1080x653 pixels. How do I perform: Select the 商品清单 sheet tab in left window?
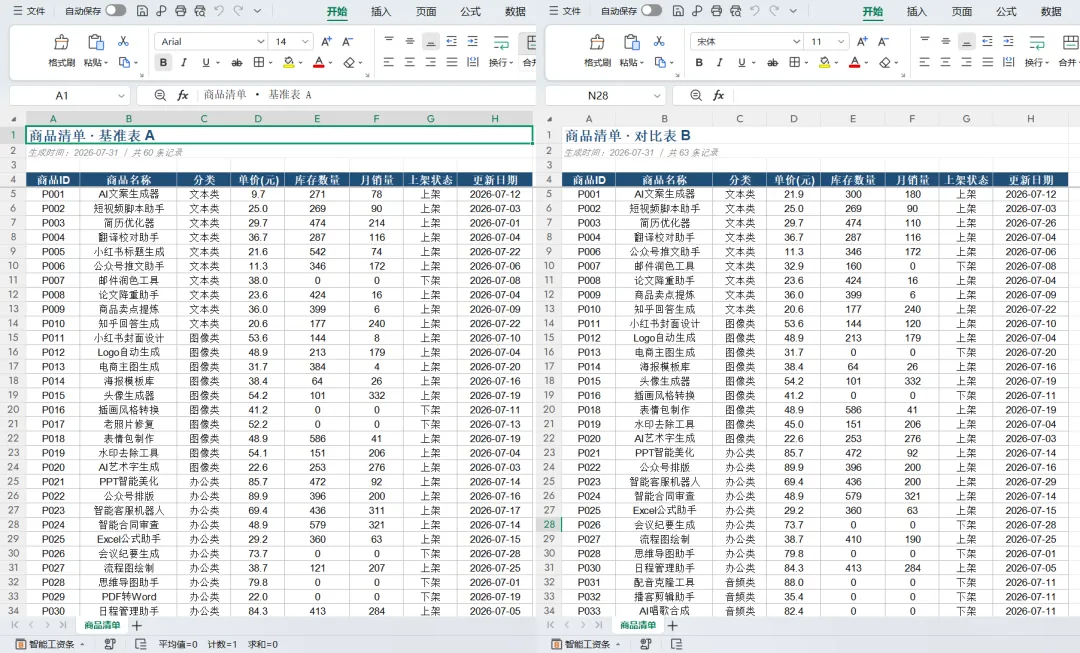[102, 625]
